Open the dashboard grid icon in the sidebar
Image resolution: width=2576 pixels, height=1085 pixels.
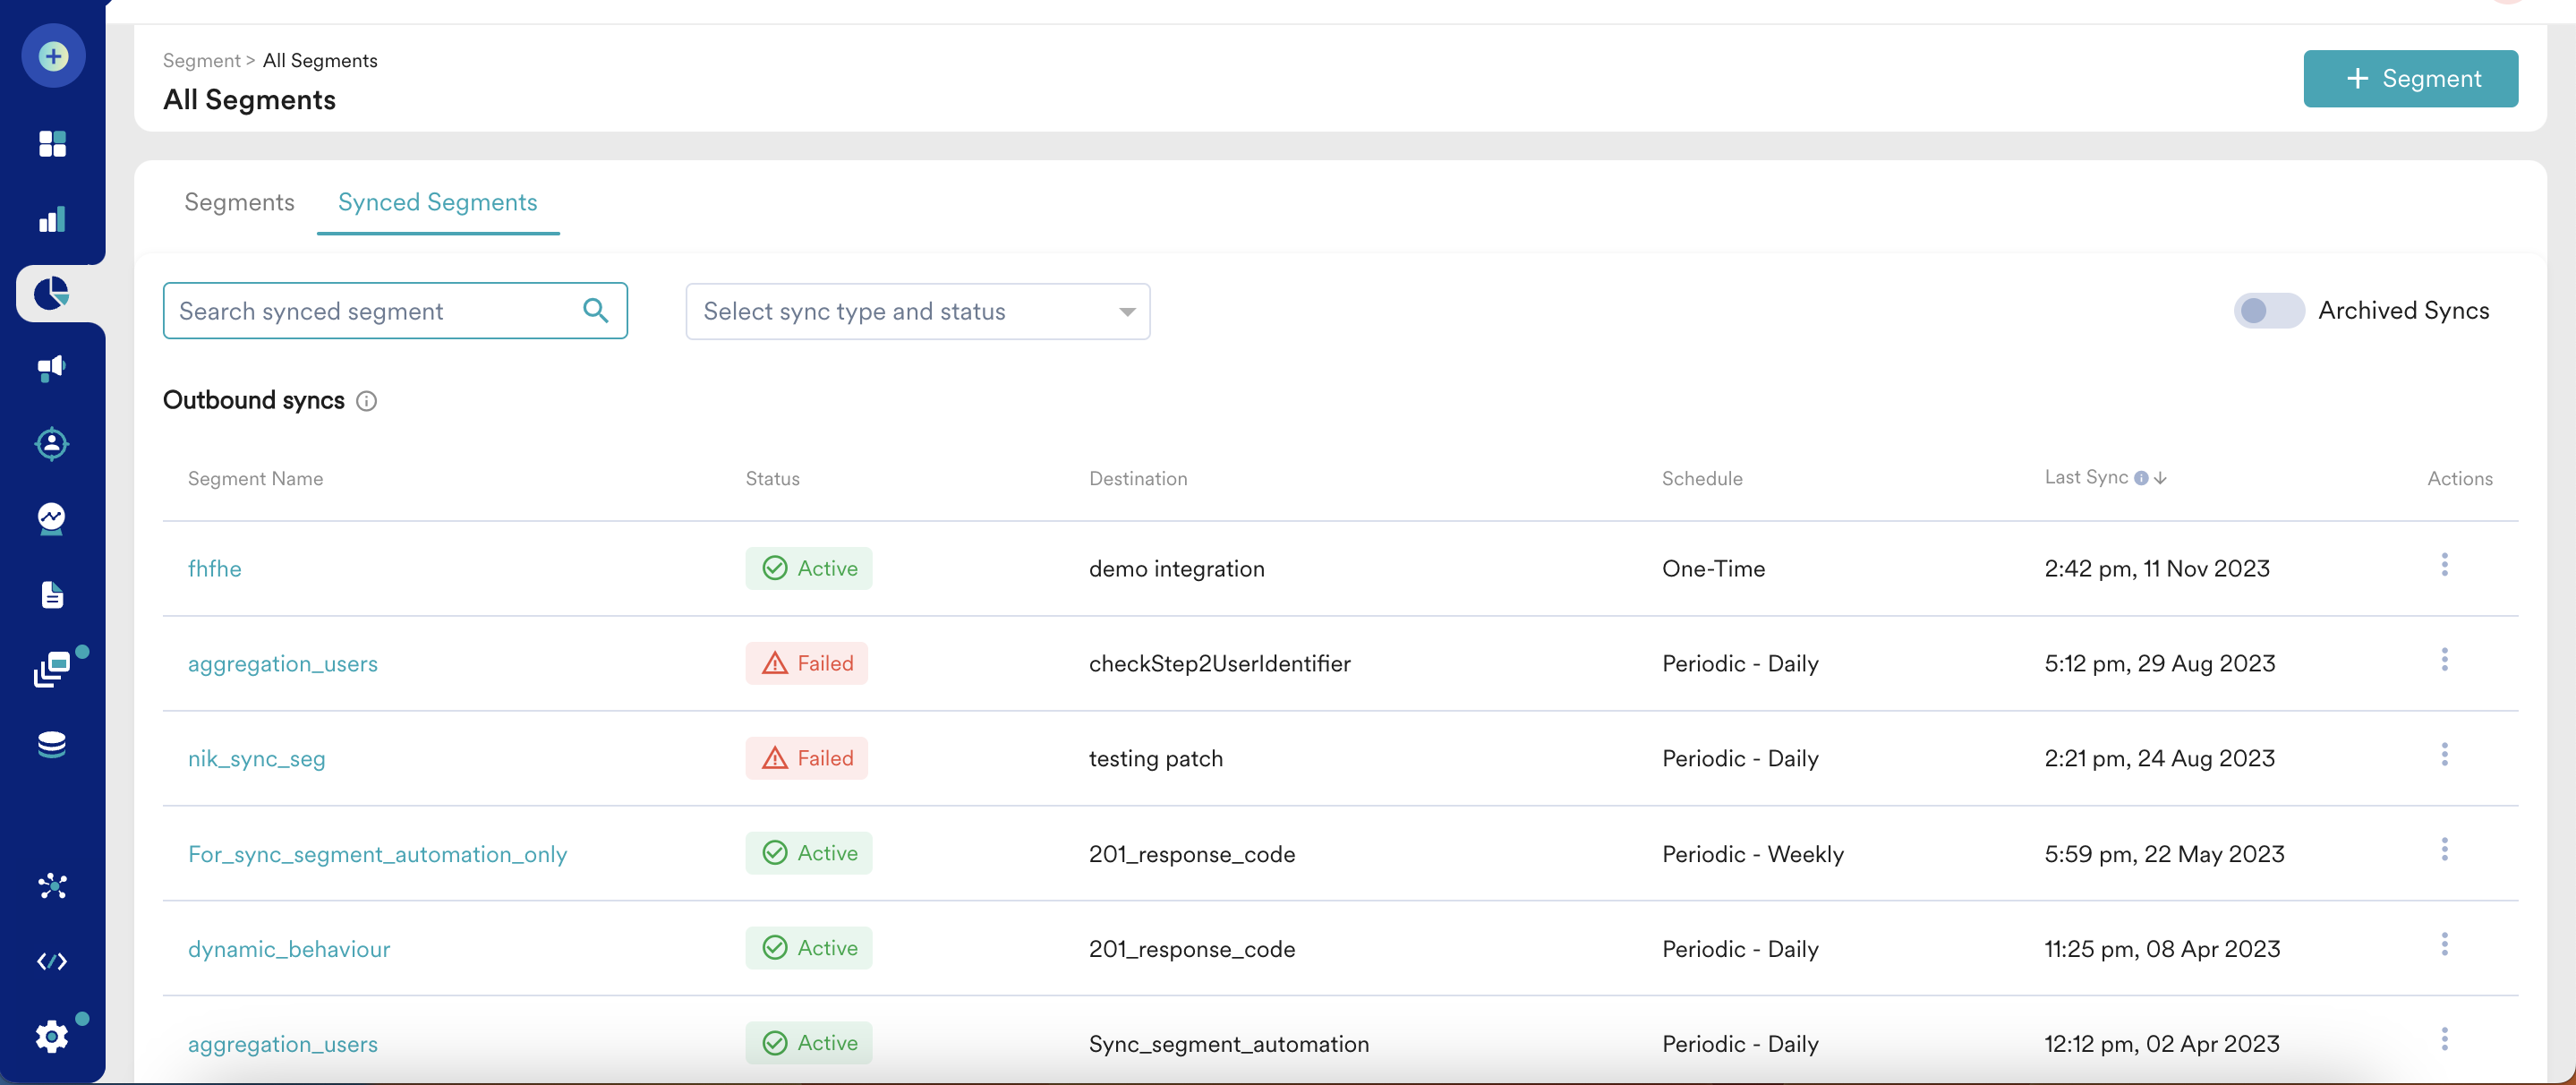click(52, 144)
